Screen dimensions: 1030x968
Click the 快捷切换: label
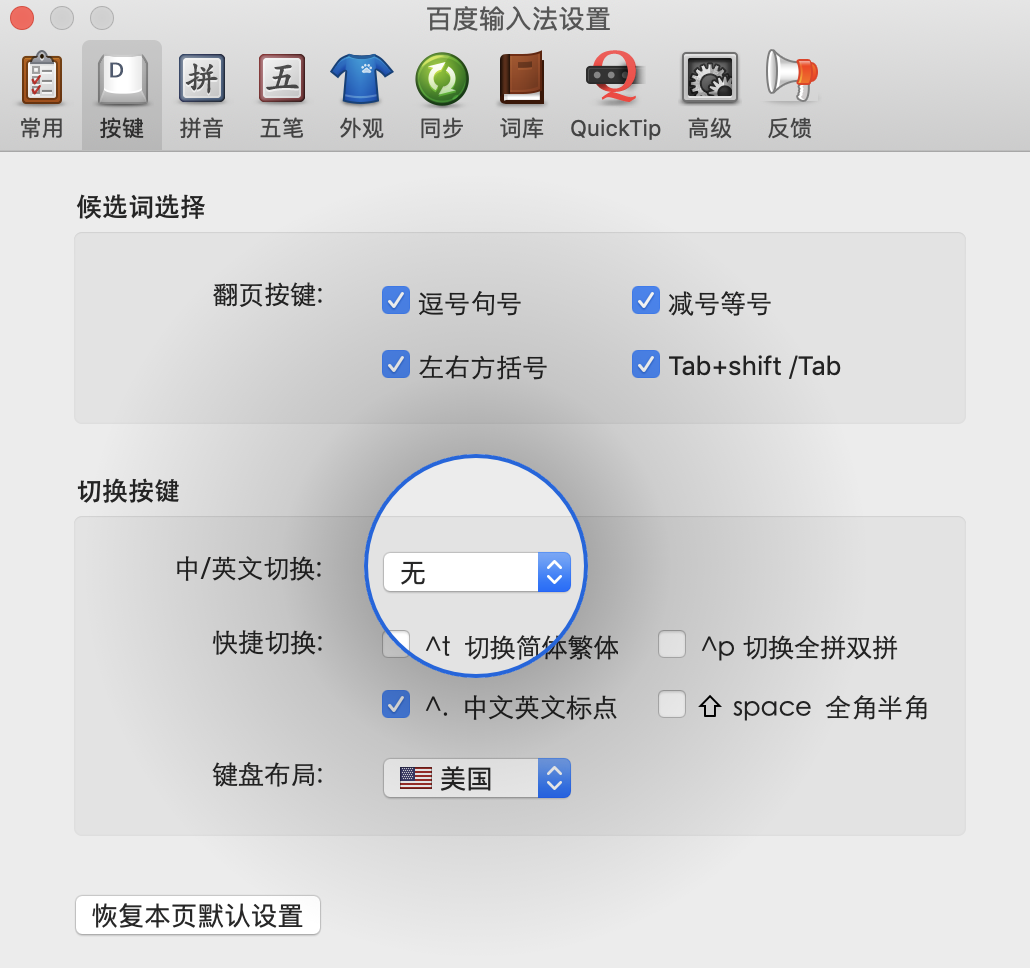(x=268, y=643)
